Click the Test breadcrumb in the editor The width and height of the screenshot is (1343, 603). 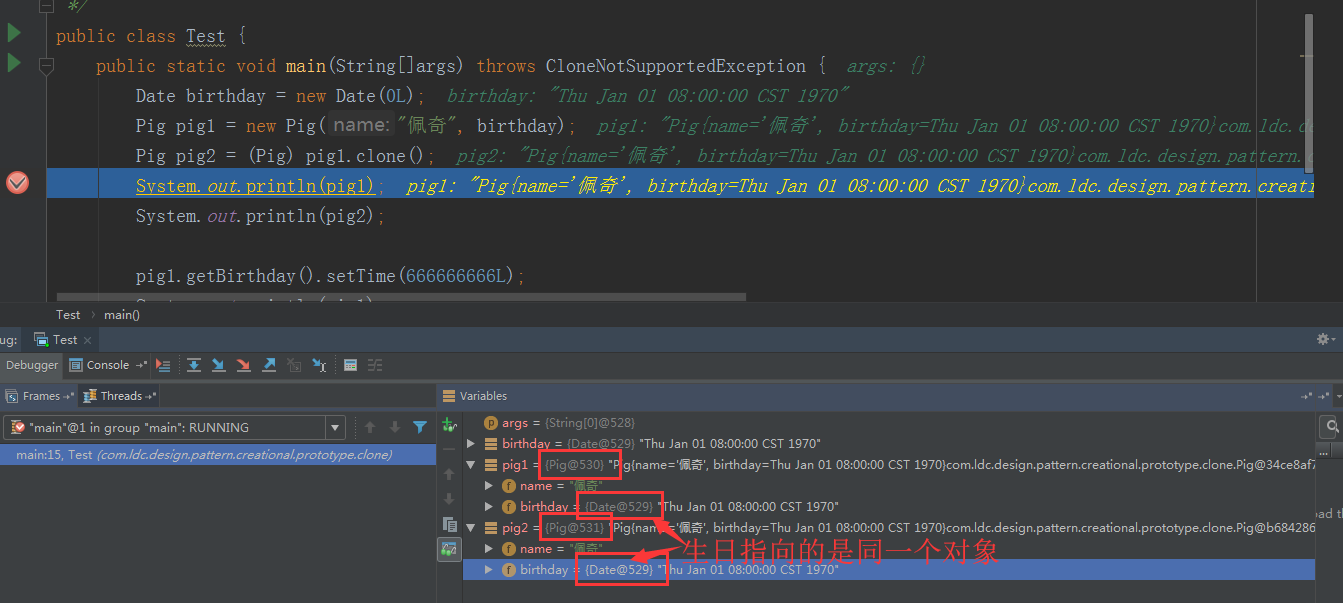pyautogui.click(x=68, y=314)
